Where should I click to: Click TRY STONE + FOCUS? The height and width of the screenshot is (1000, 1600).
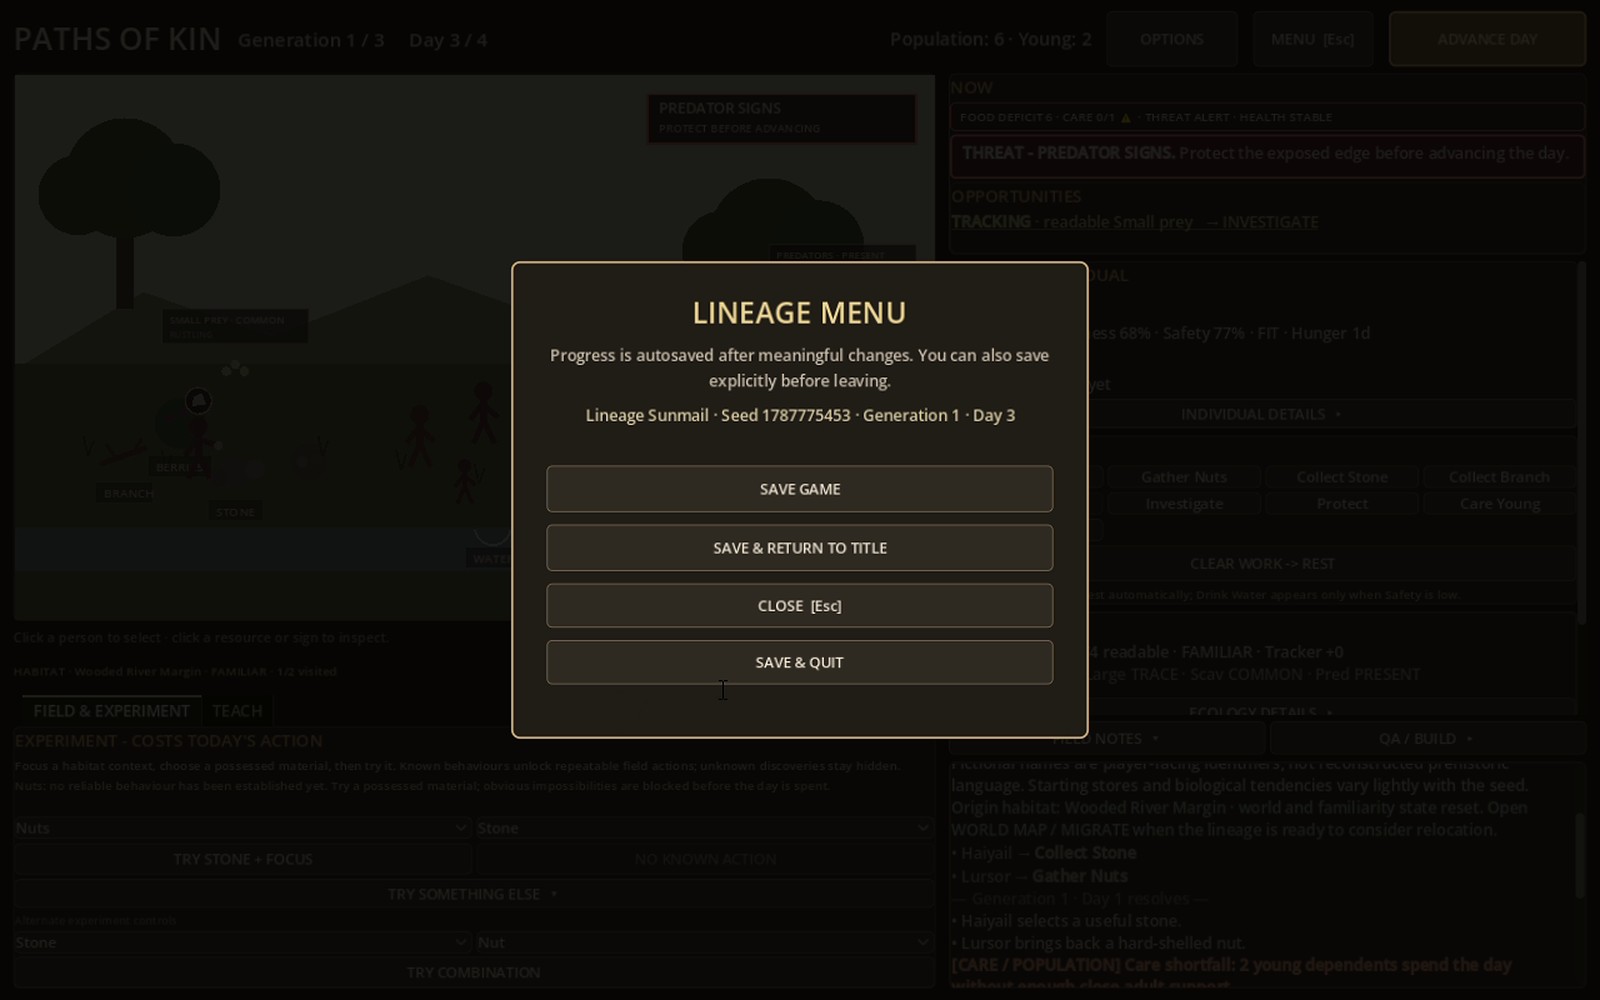242,859
